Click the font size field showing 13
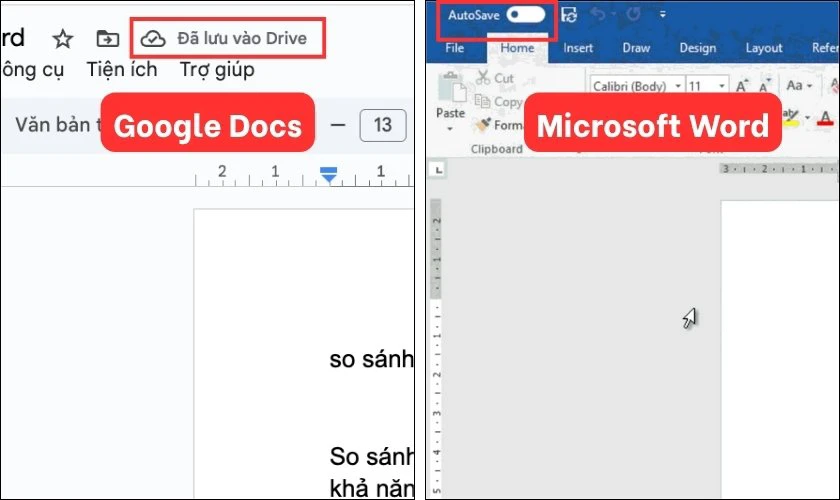The image size is (840, 500). [382, 125]
